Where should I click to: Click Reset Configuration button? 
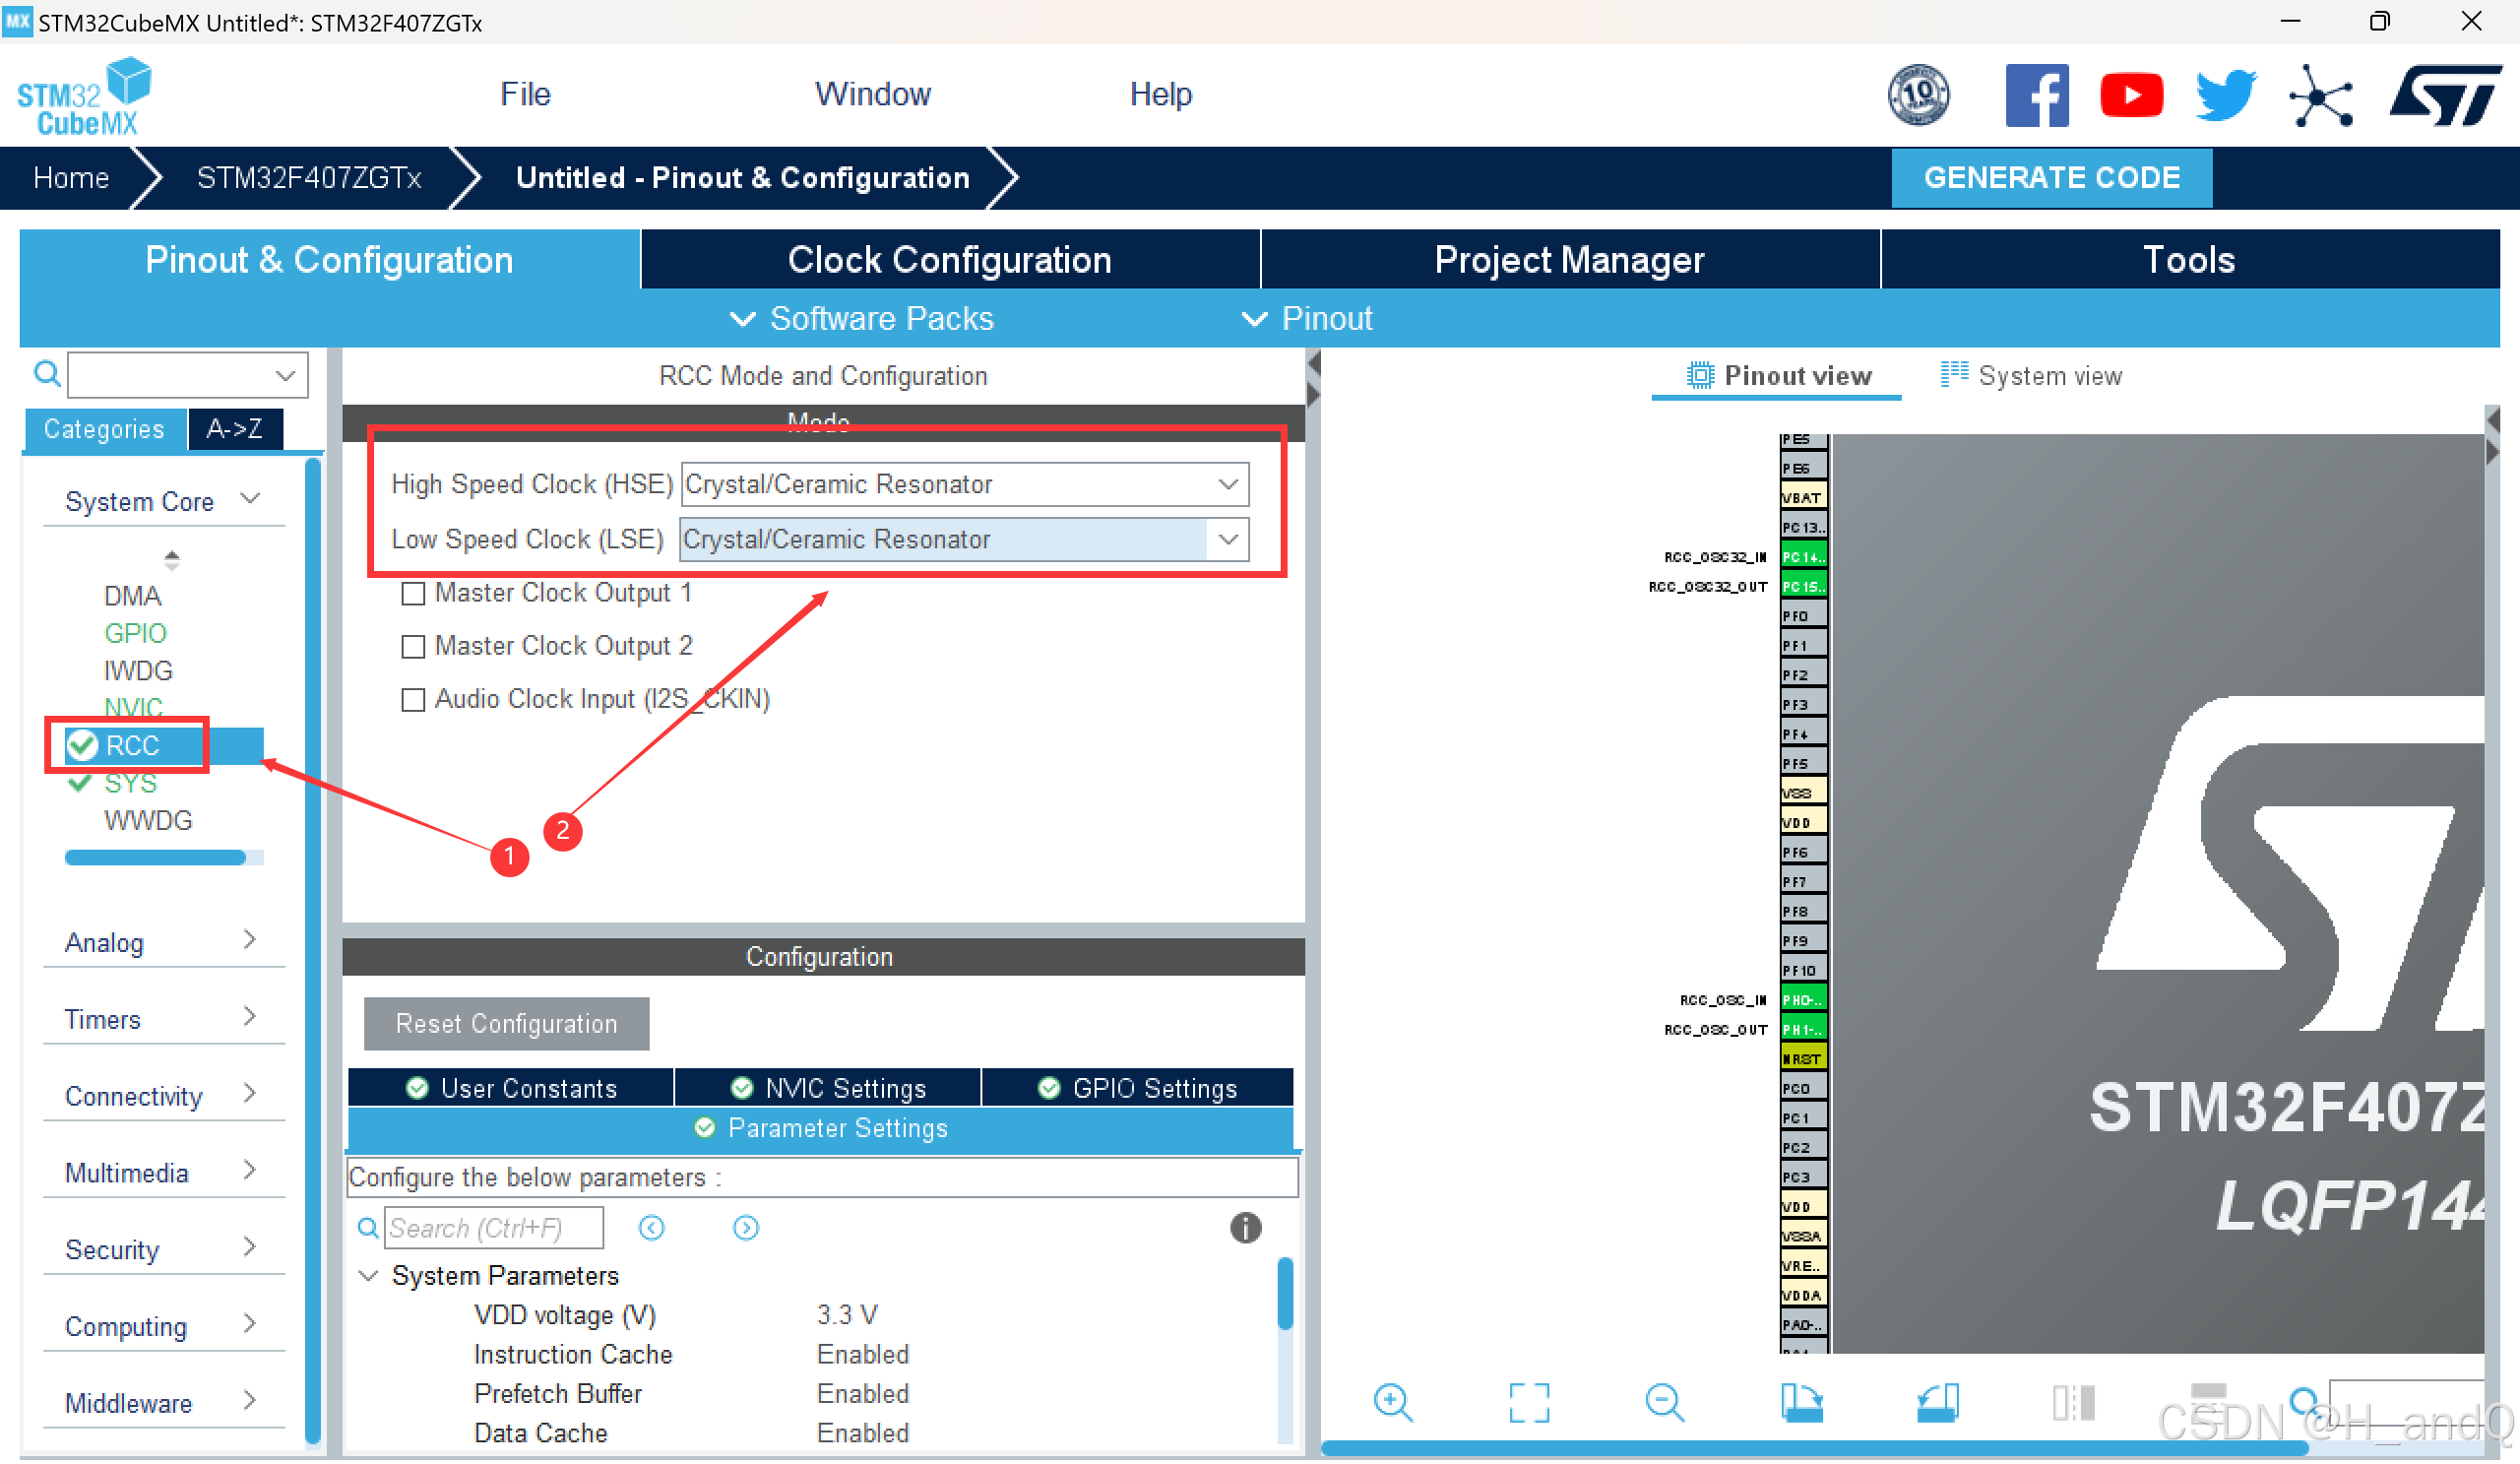[506, 1024]
